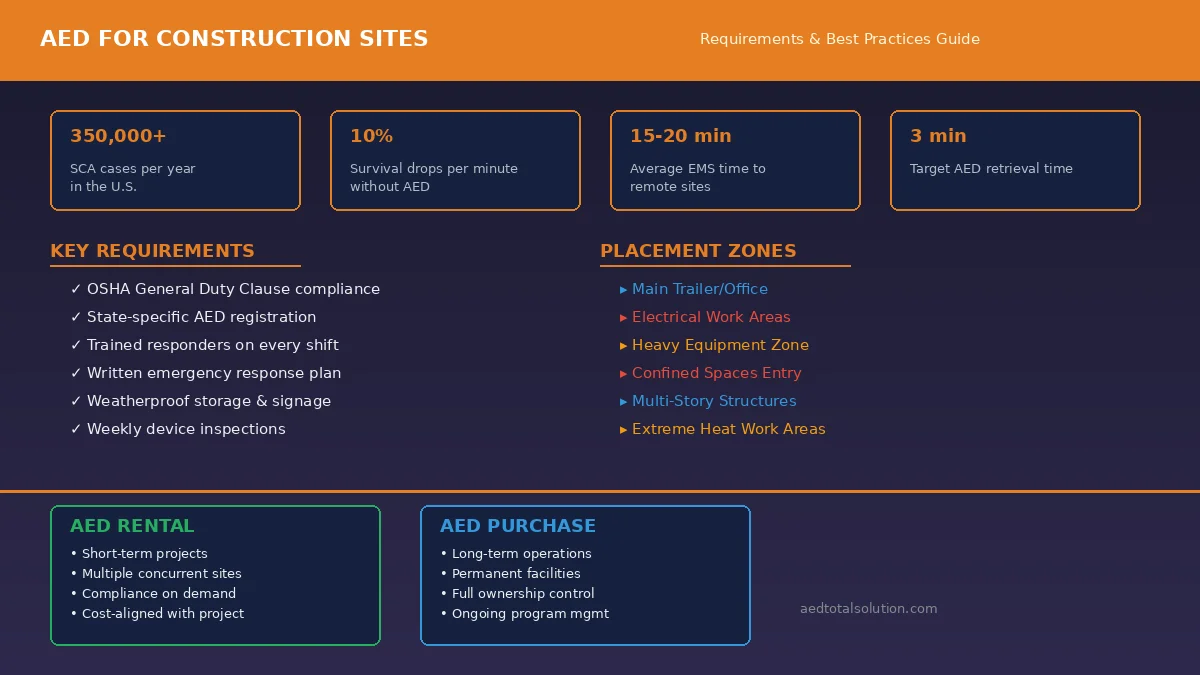This screenshot has width=1200, height=675.
Task: Click the Confined Spaces Entry link
Action: click(716, 373)
